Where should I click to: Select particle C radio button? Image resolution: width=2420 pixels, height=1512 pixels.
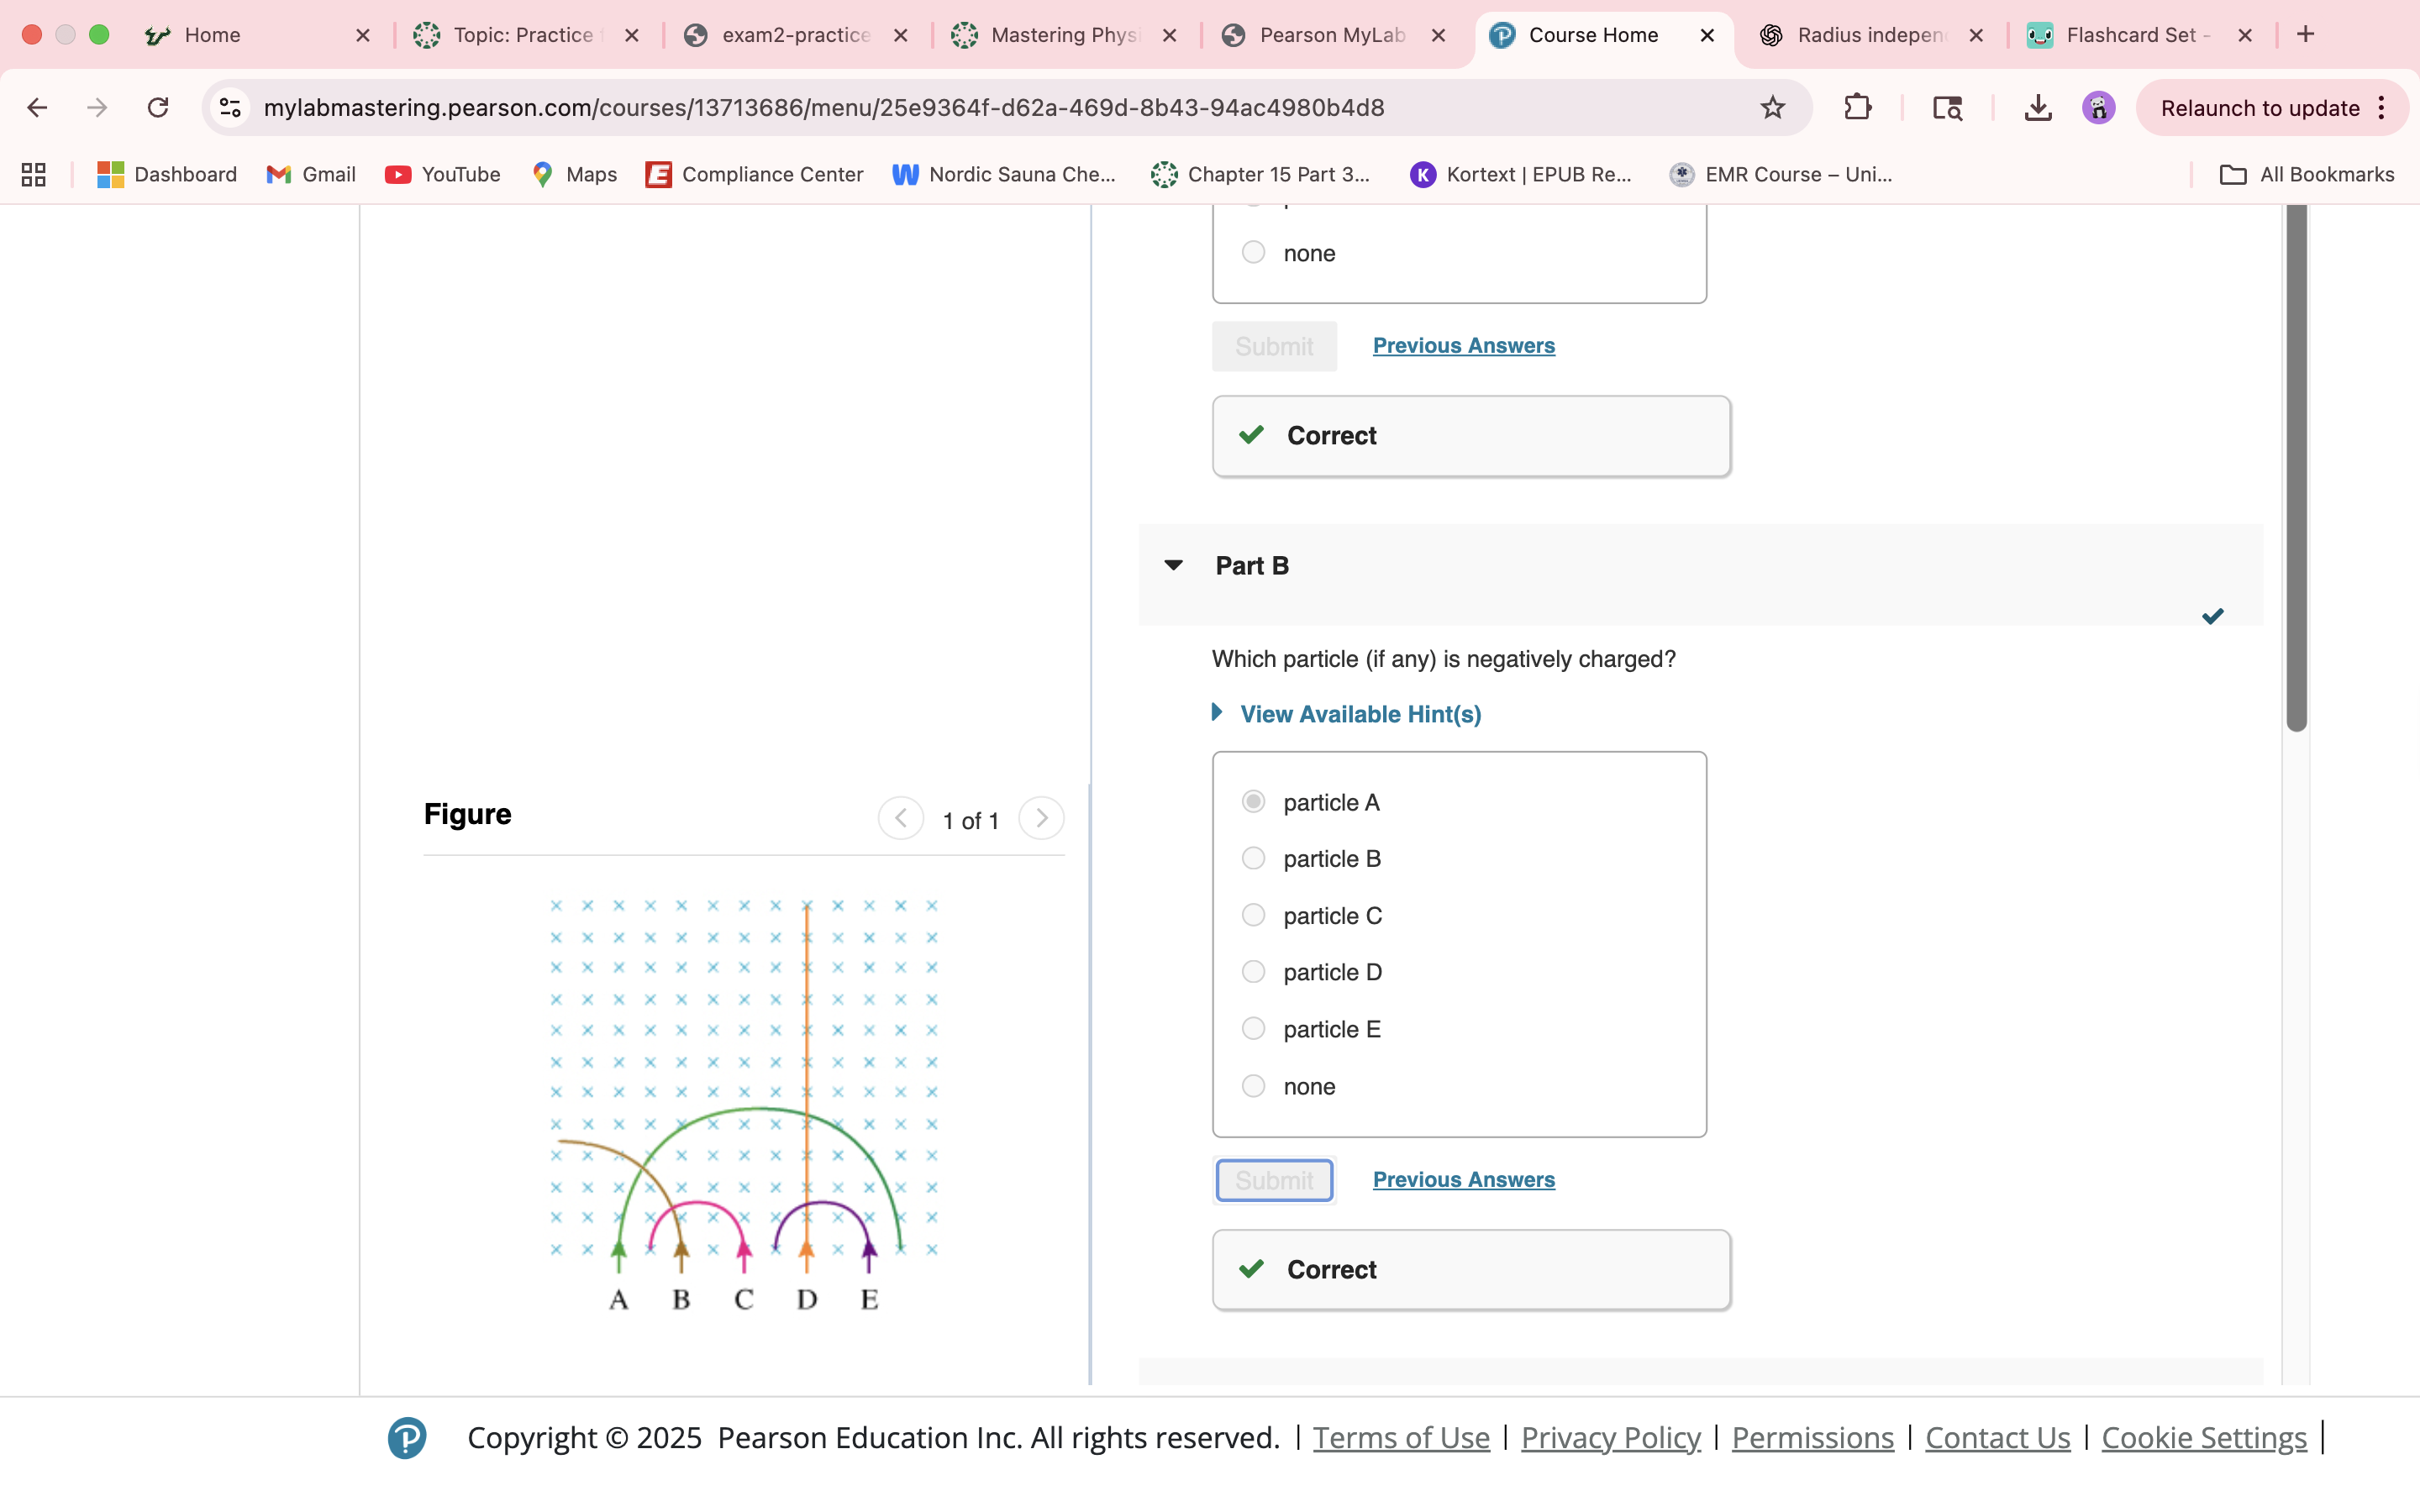coord(1253,915)
